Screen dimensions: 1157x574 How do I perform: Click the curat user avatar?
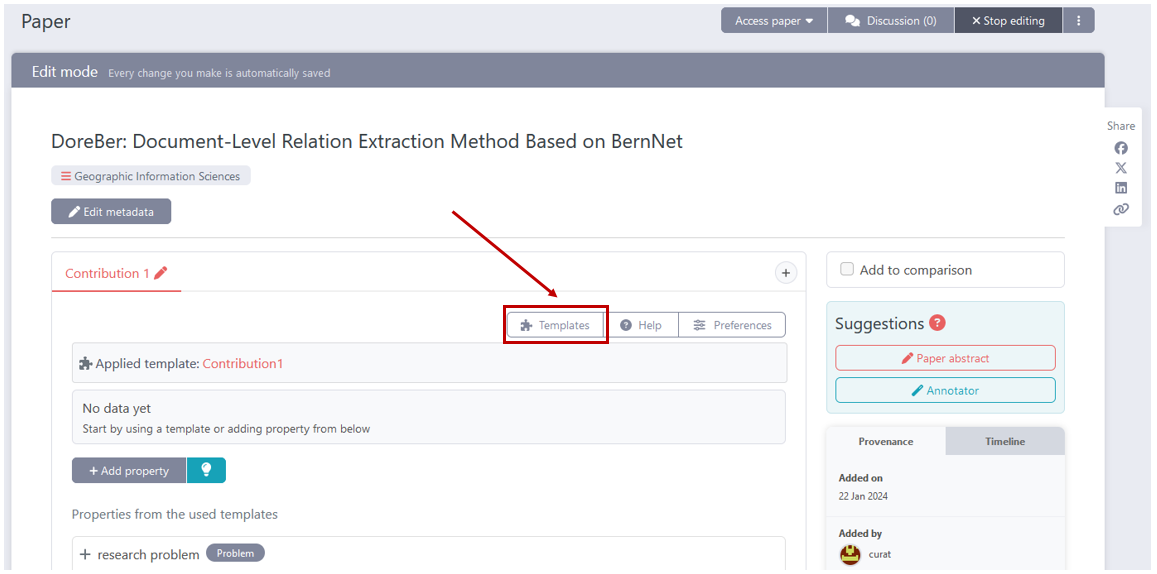(x=850, y=554)
